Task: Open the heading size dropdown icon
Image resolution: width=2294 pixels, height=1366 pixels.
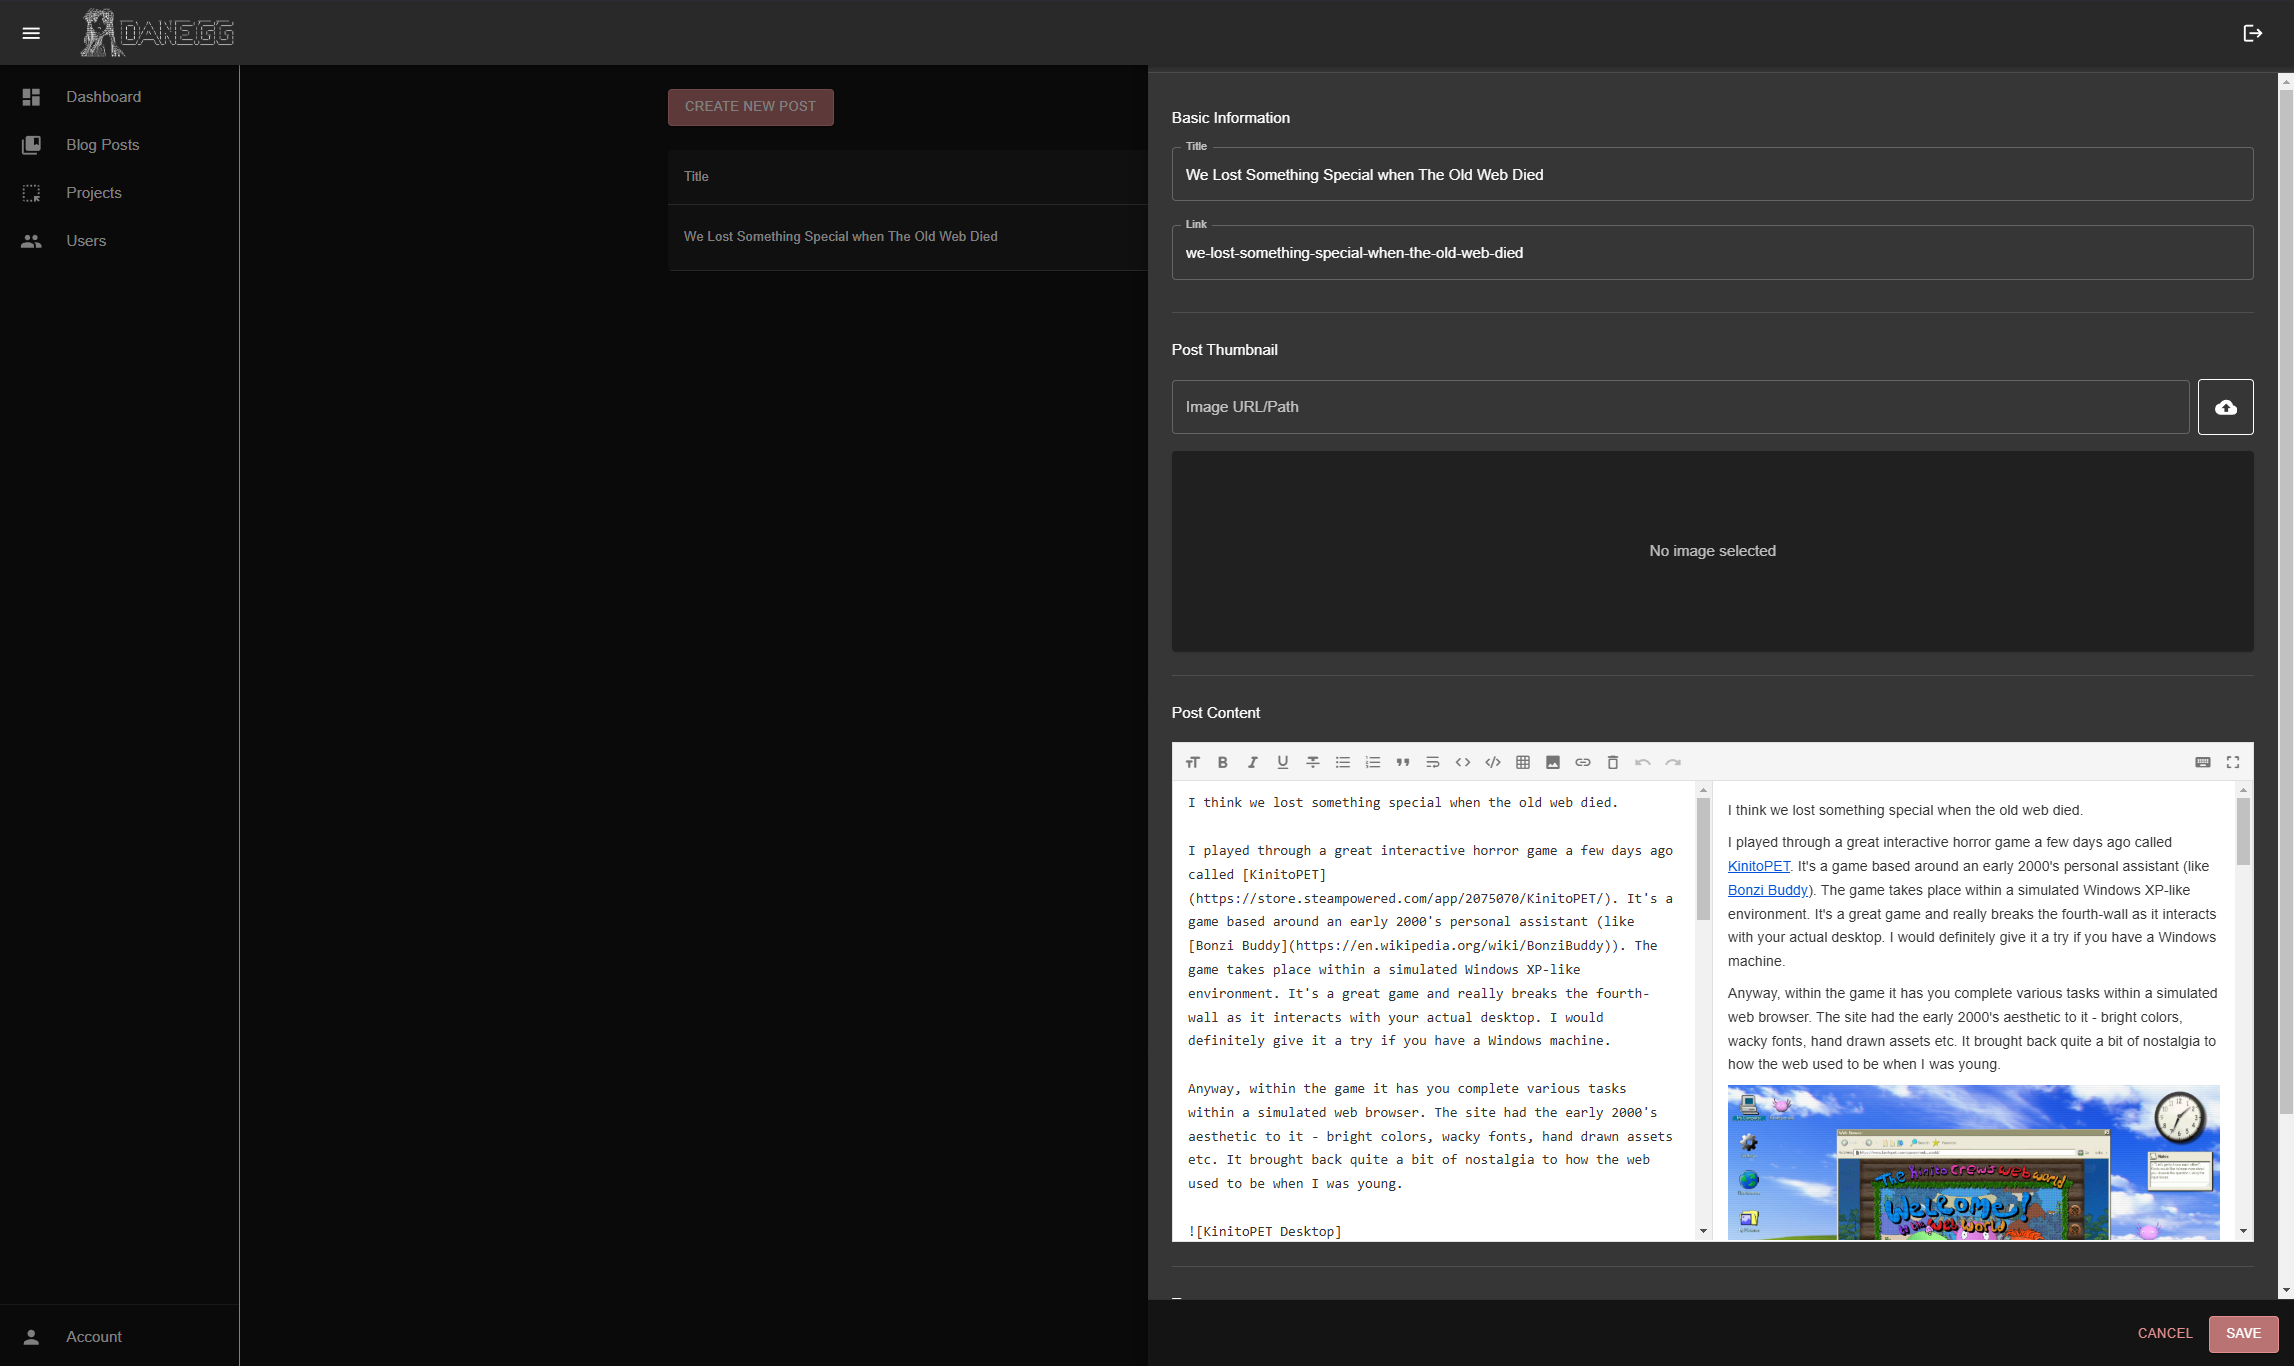Action: point(1192,762)
